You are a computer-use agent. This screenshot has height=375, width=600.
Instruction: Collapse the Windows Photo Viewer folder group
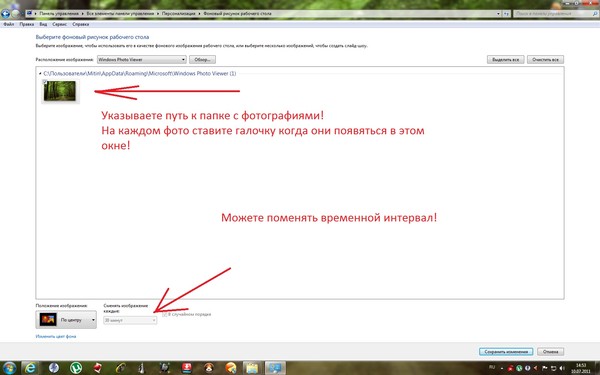click(x=40, y=73)
